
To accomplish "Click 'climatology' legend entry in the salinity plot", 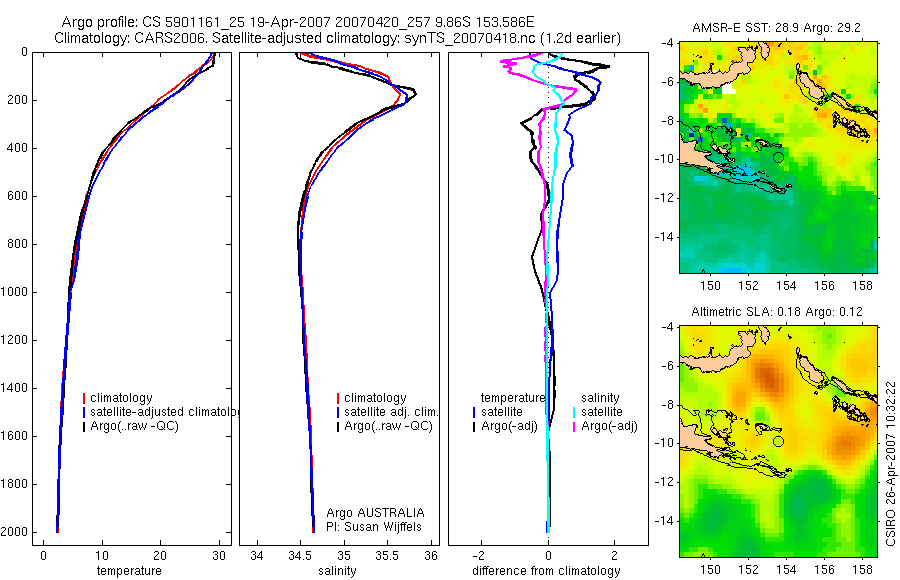I will tap(375, 398).
